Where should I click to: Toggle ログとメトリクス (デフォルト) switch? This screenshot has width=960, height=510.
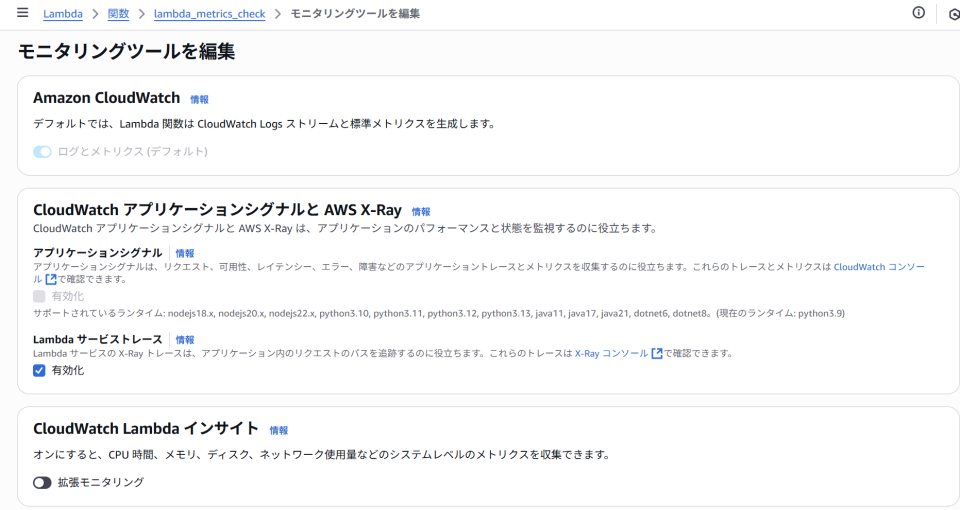[42, 151]
